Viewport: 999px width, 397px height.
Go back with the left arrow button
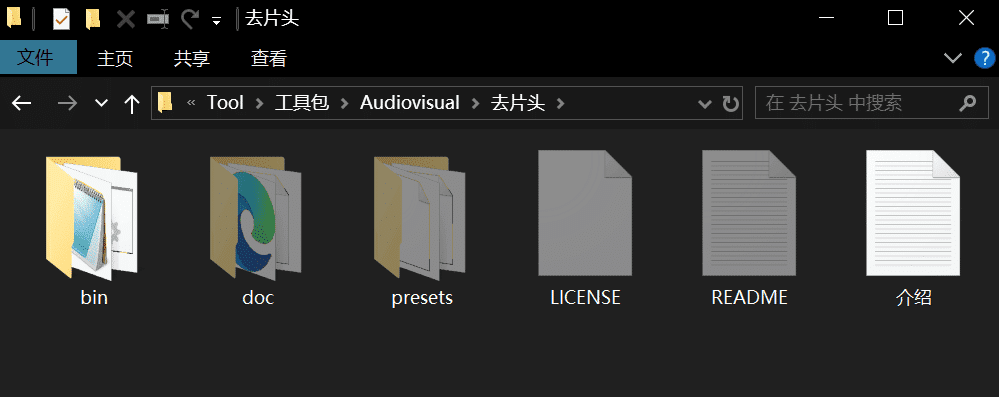pyautogui.click(x=22, y=103)
